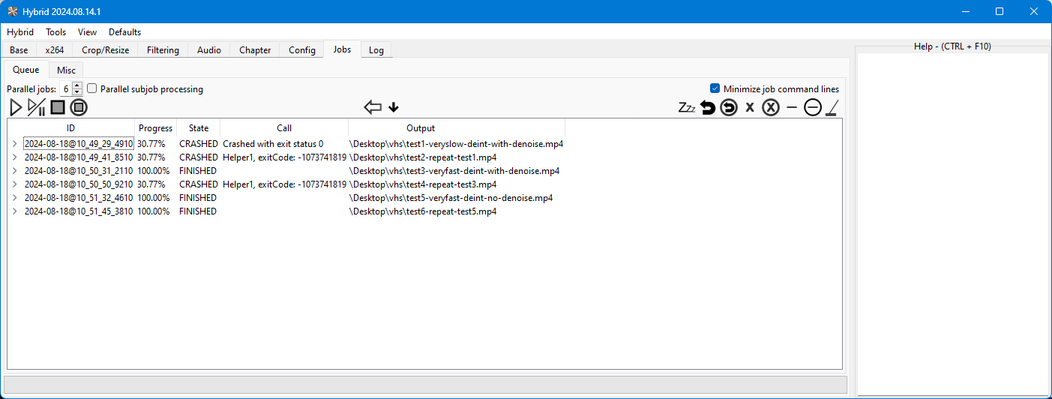Click the circled minus icon

(812, 107)
